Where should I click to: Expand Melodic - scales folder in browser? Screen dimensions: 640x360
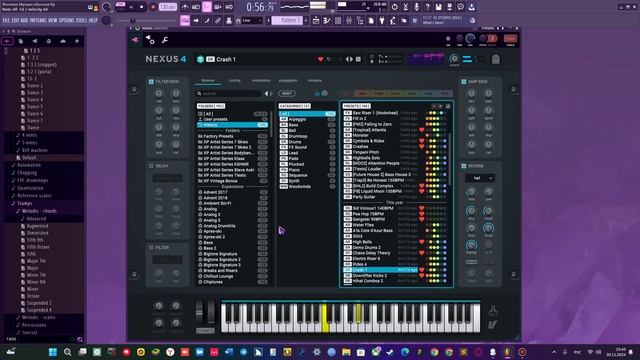pos(38,318)
